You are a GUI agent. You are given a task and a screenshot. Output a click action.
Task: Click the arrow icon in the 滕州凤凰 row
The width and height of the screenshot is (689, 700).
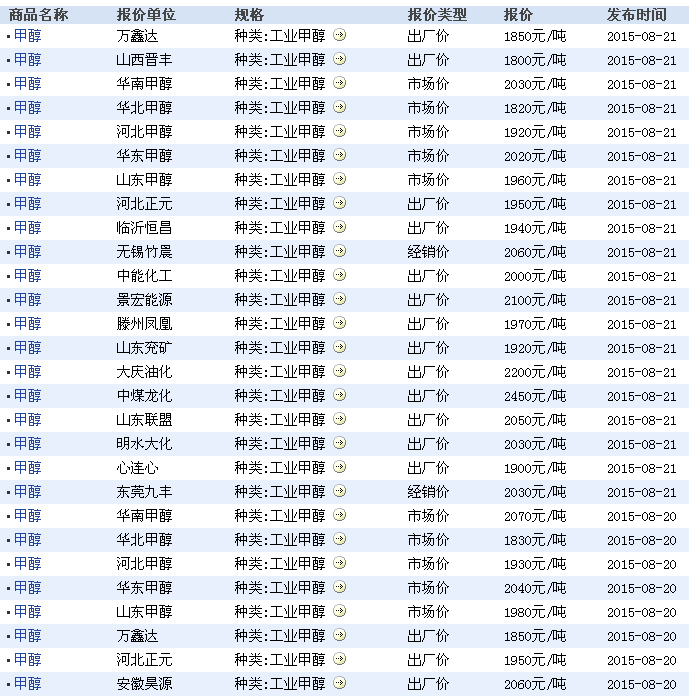pos(339,323)
